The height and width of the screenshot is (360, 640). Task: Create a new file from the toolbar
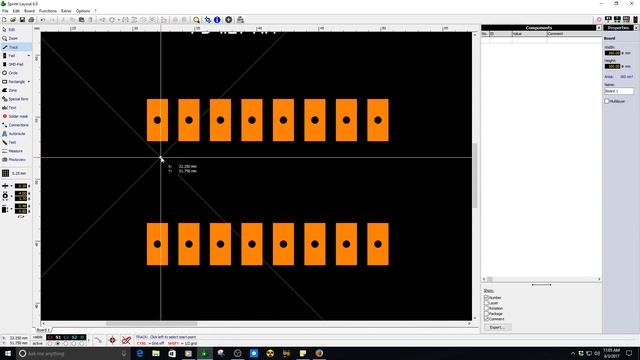(x=4, y=20)
